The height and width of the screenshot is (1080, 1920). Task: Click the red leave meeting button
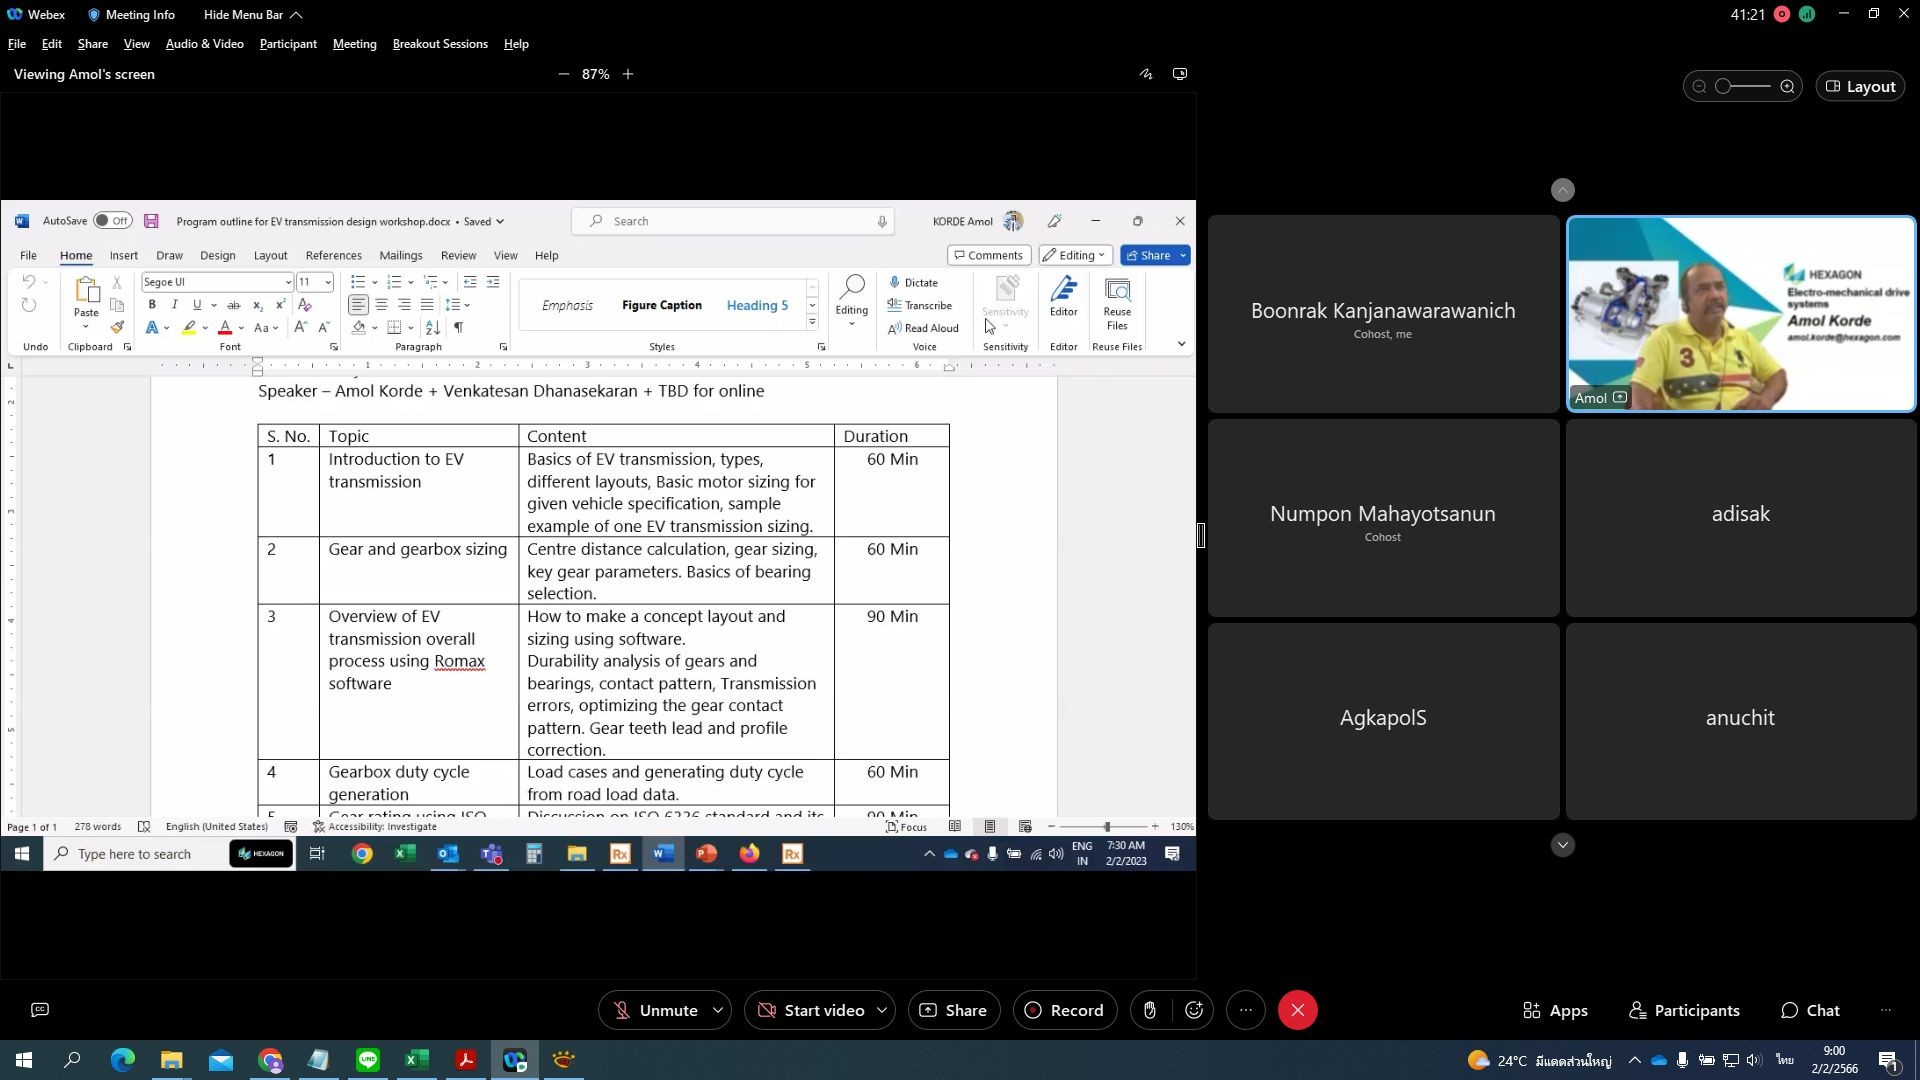(x=1298, y=1010)
